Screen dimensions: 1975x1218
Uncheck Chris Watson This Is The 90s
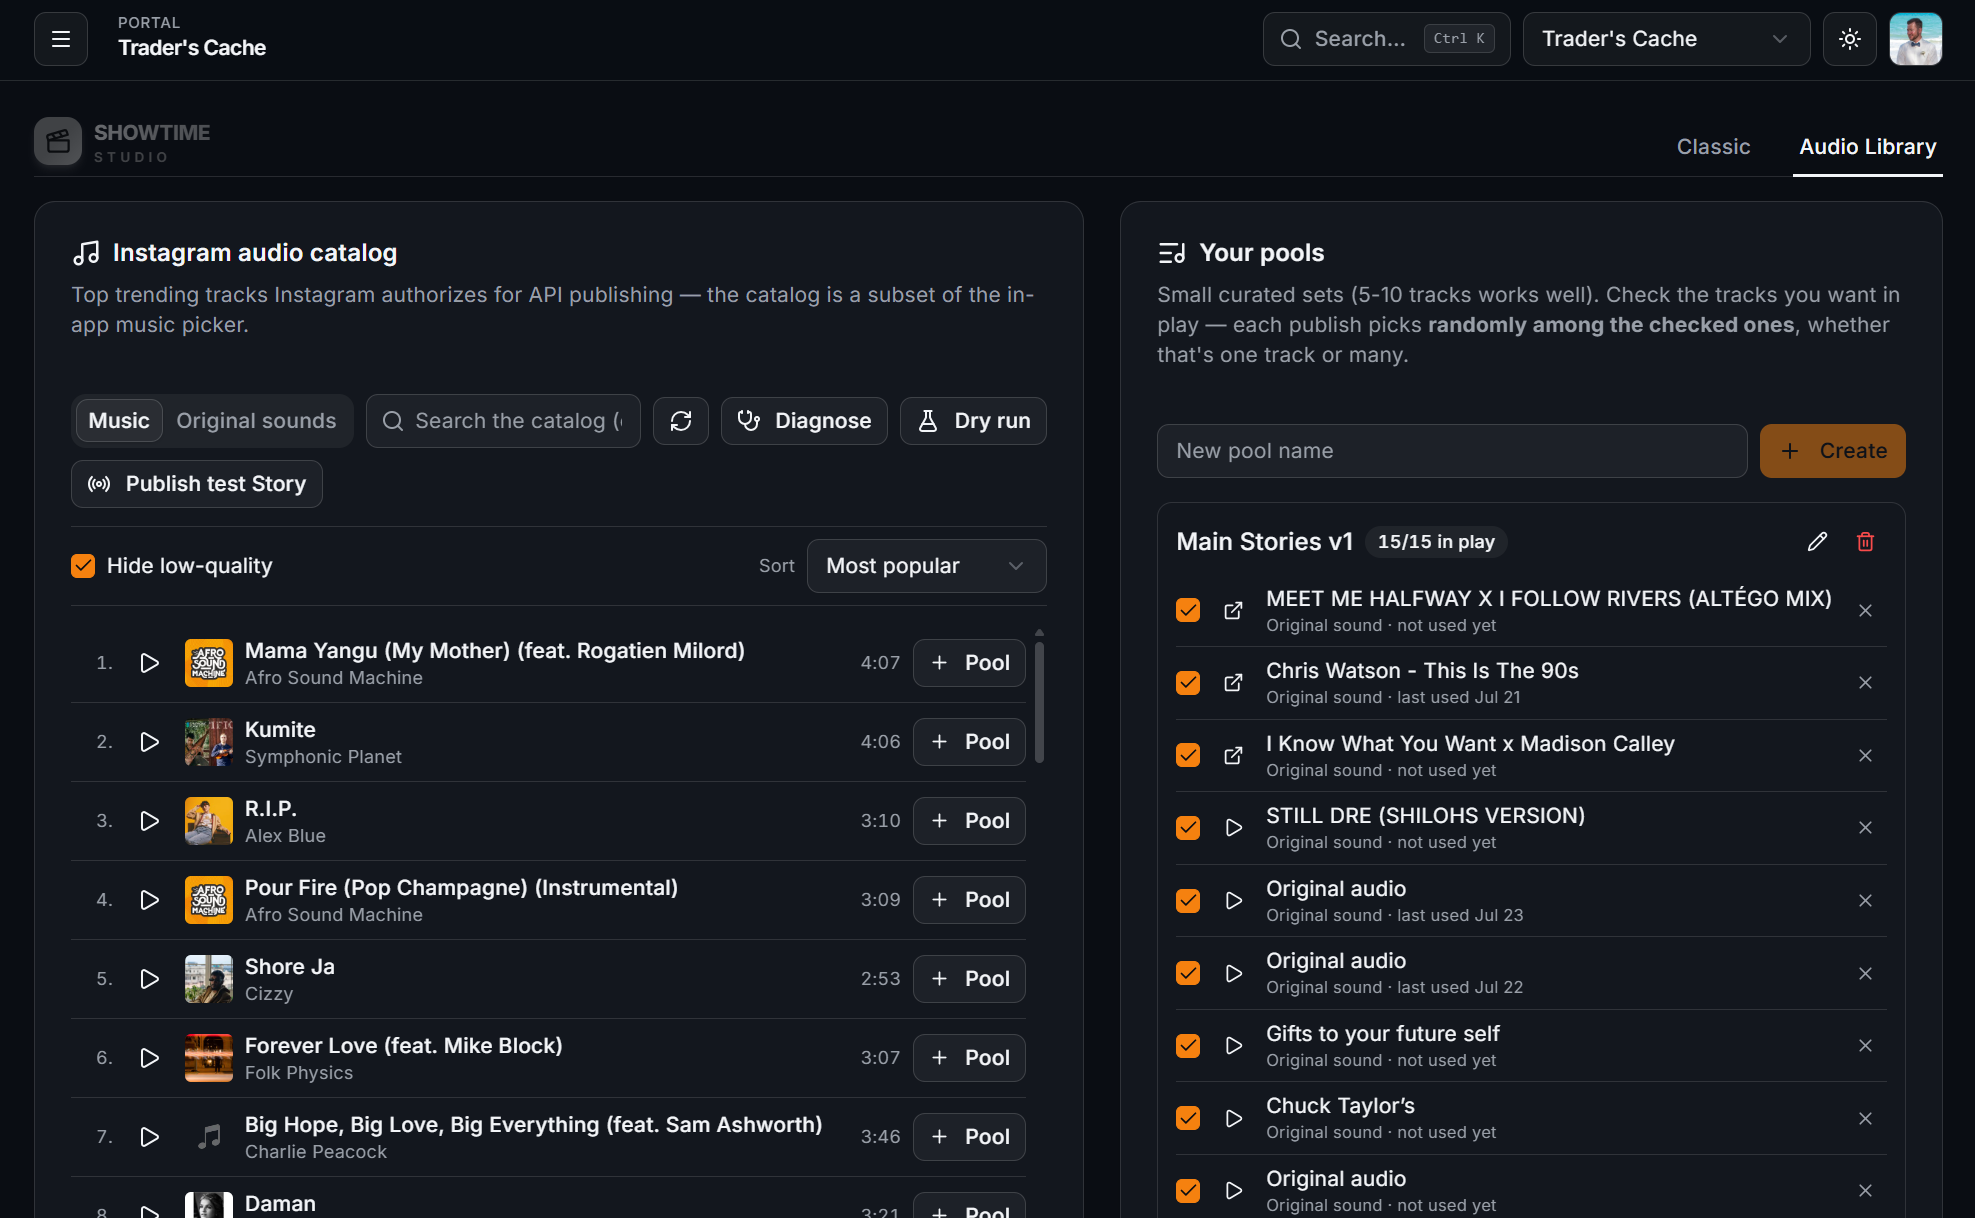coord(1188,683)
